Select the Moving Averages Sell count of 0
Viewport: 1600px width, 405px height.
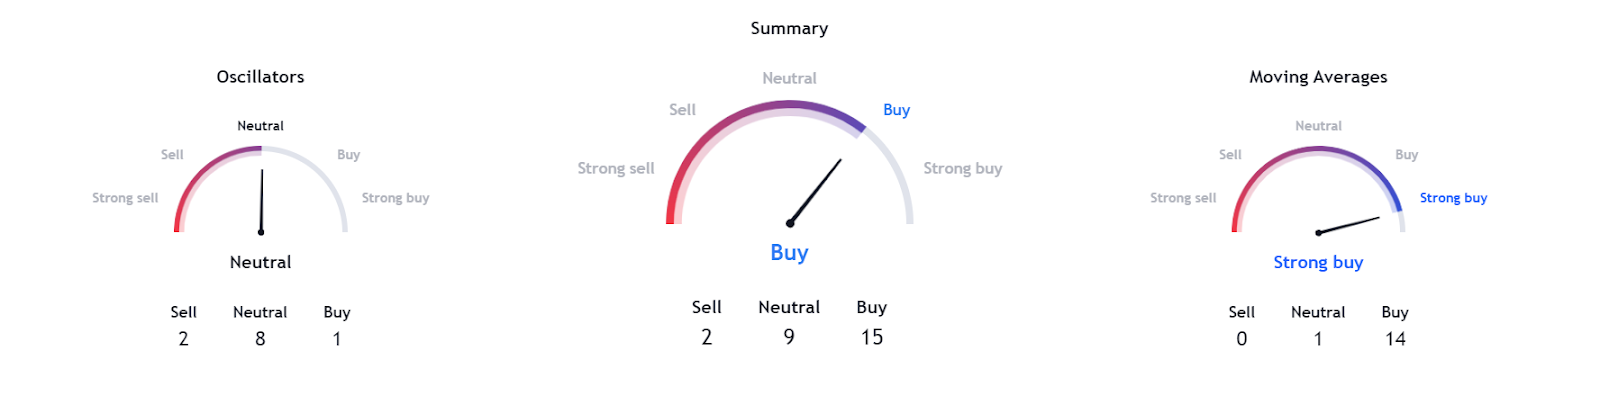click(x=1241, y=339)
